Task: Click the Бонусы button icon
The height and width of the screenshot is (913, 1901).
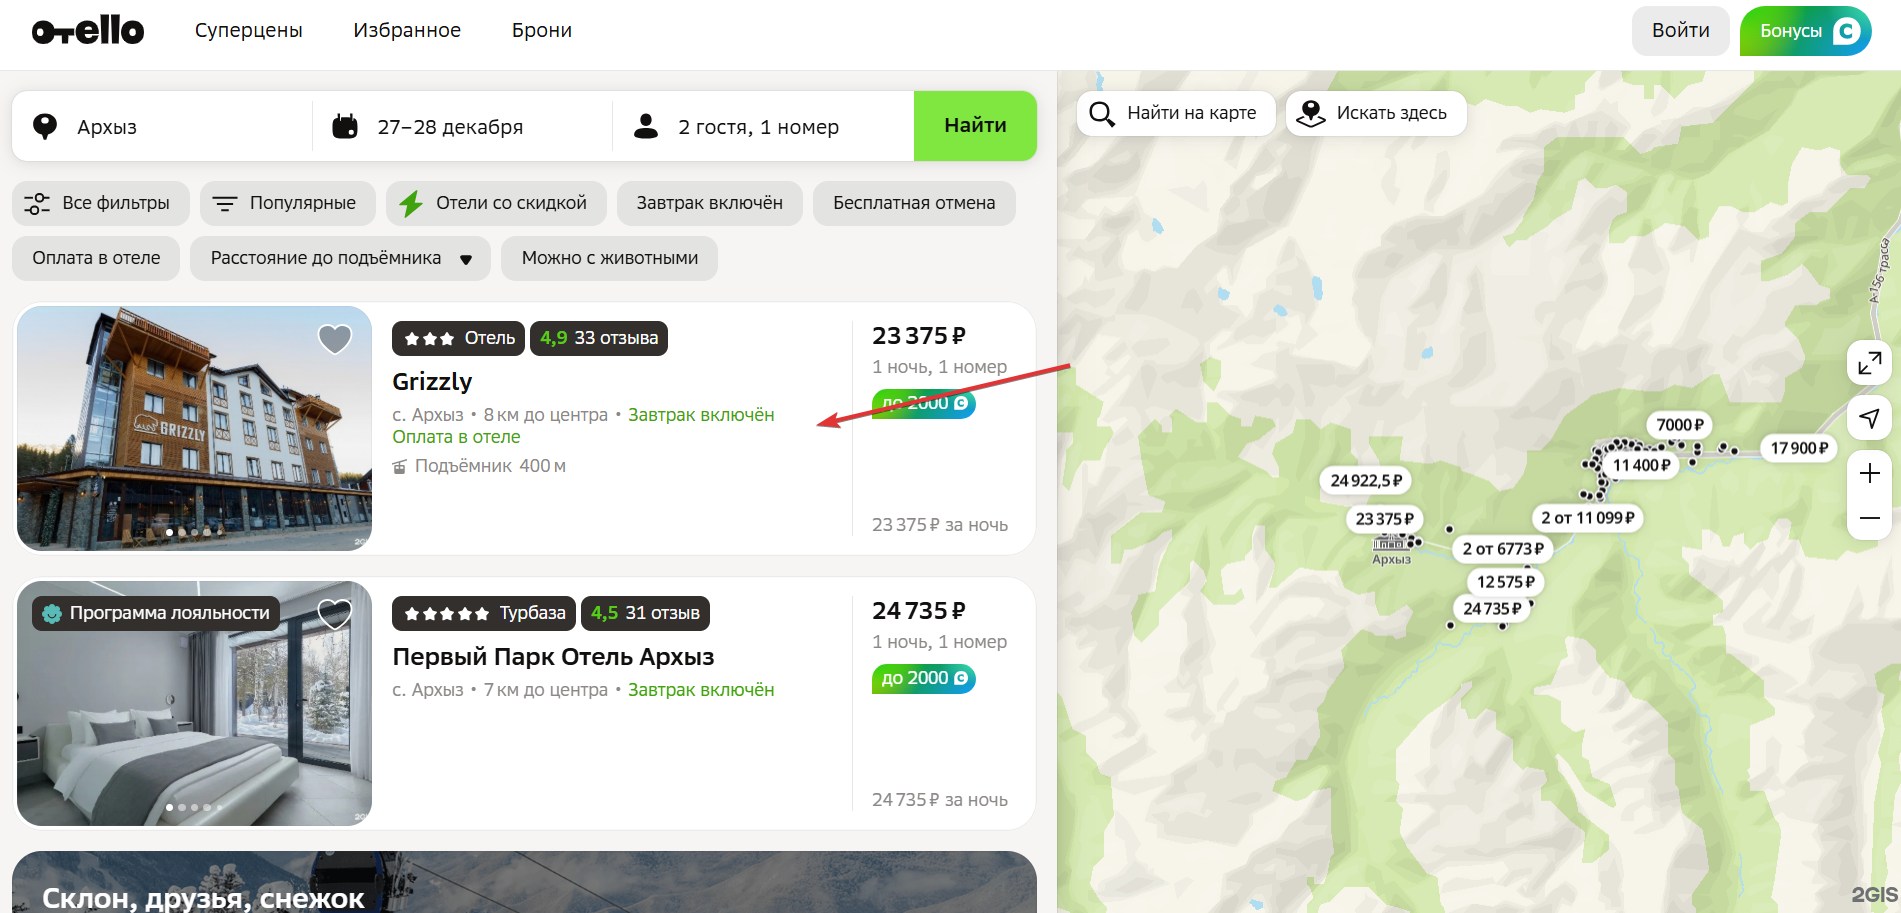Action: [1846, 31]
